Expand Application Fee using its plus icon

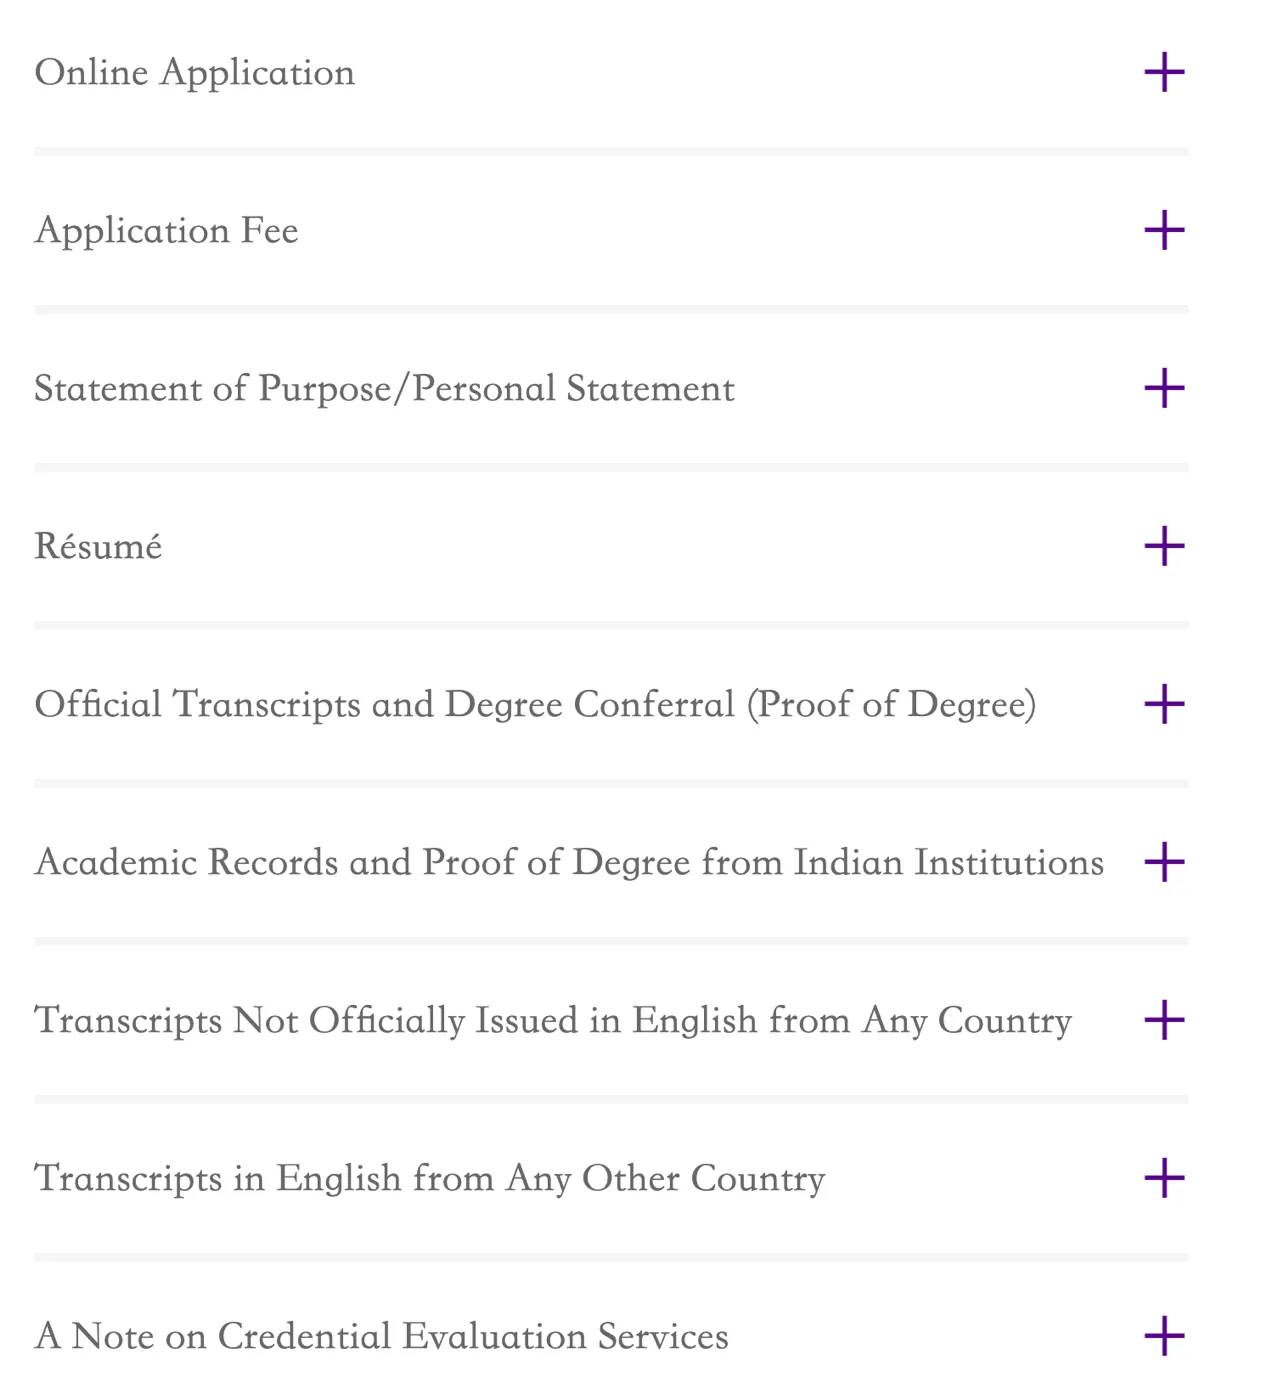pos(1164,231)
